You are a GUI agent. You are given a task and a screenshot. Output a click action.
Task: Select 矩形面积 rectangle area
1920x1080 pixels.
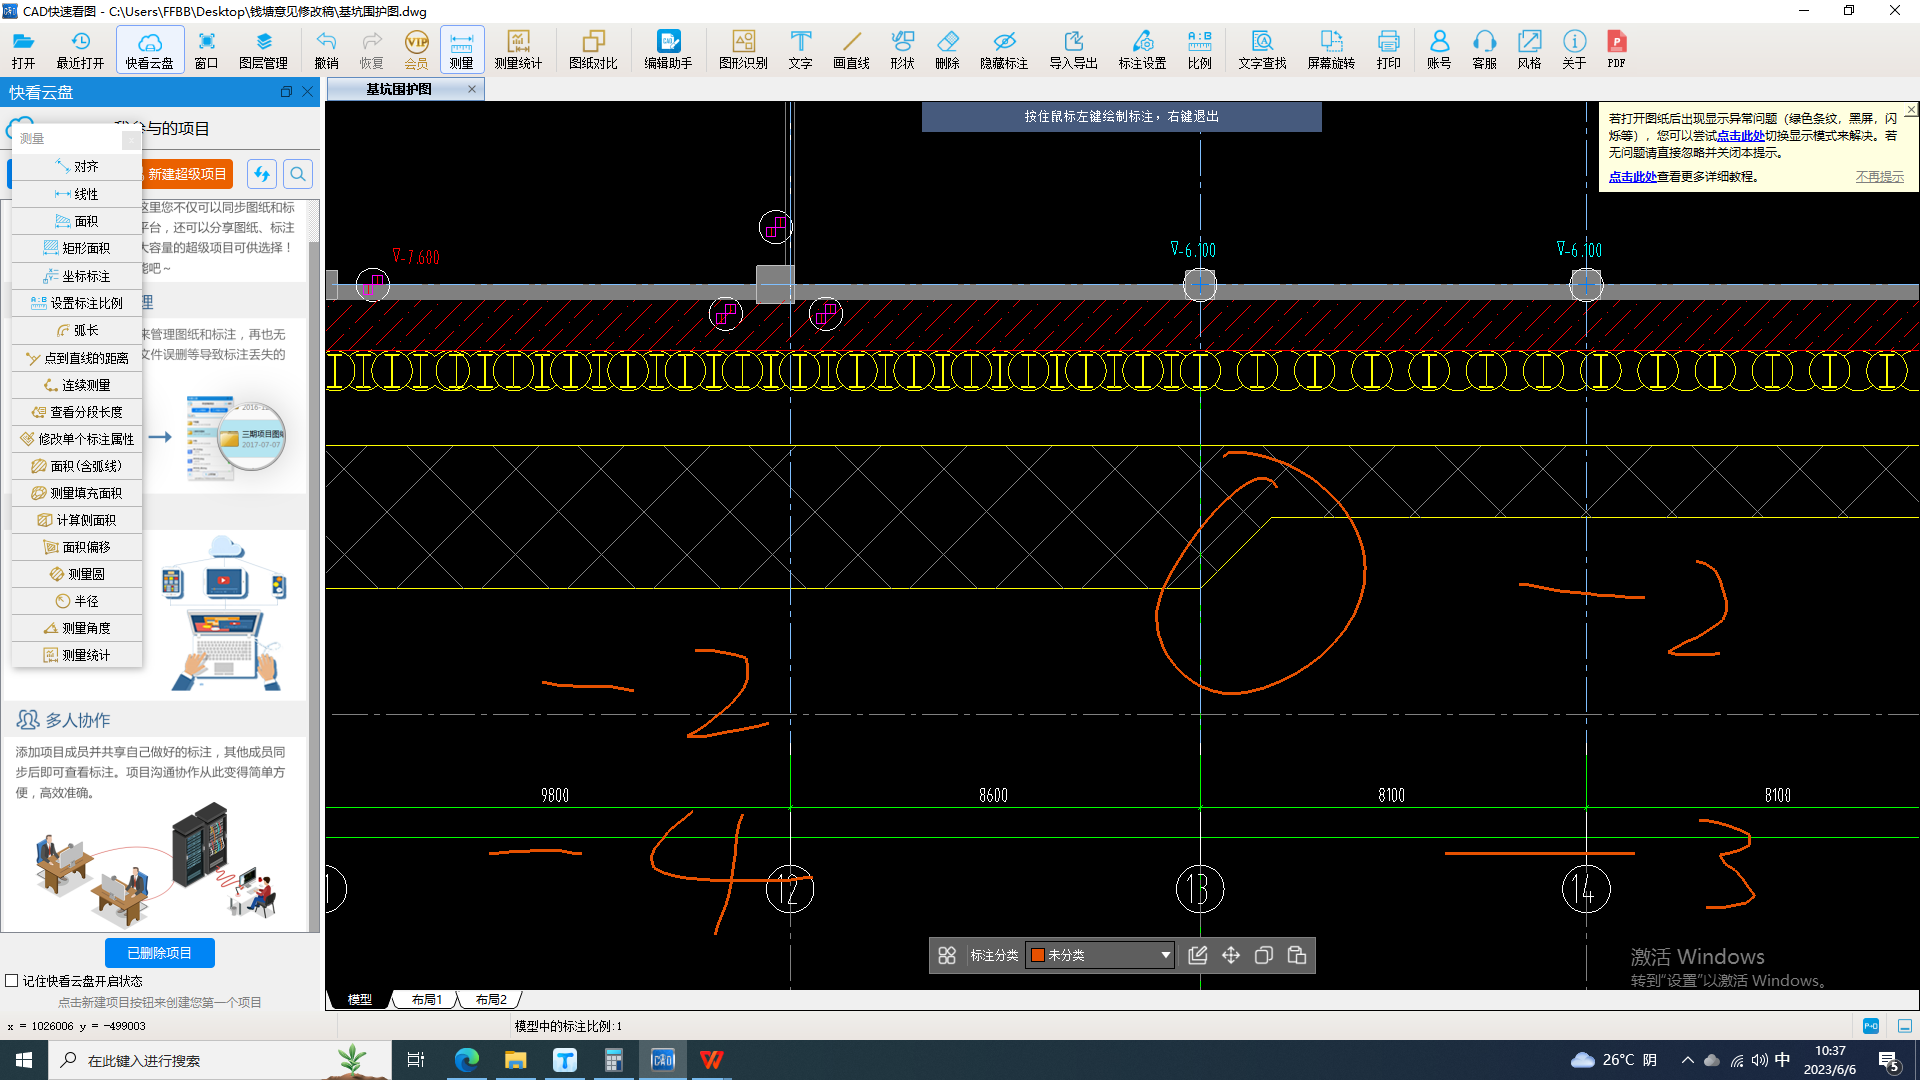(77, 248)
